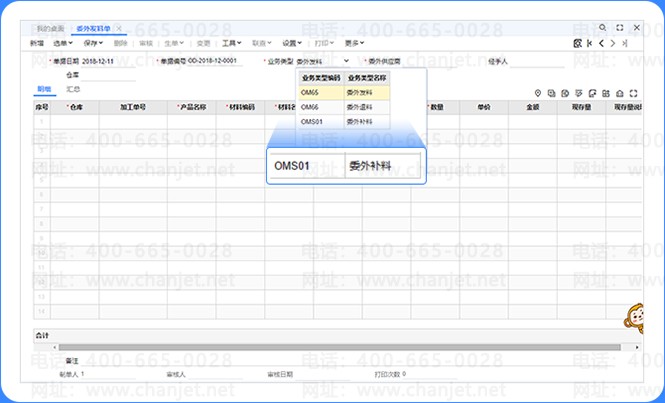
Task: Click the 业务类型编码 dropdown column header
Action: point(321,78)
